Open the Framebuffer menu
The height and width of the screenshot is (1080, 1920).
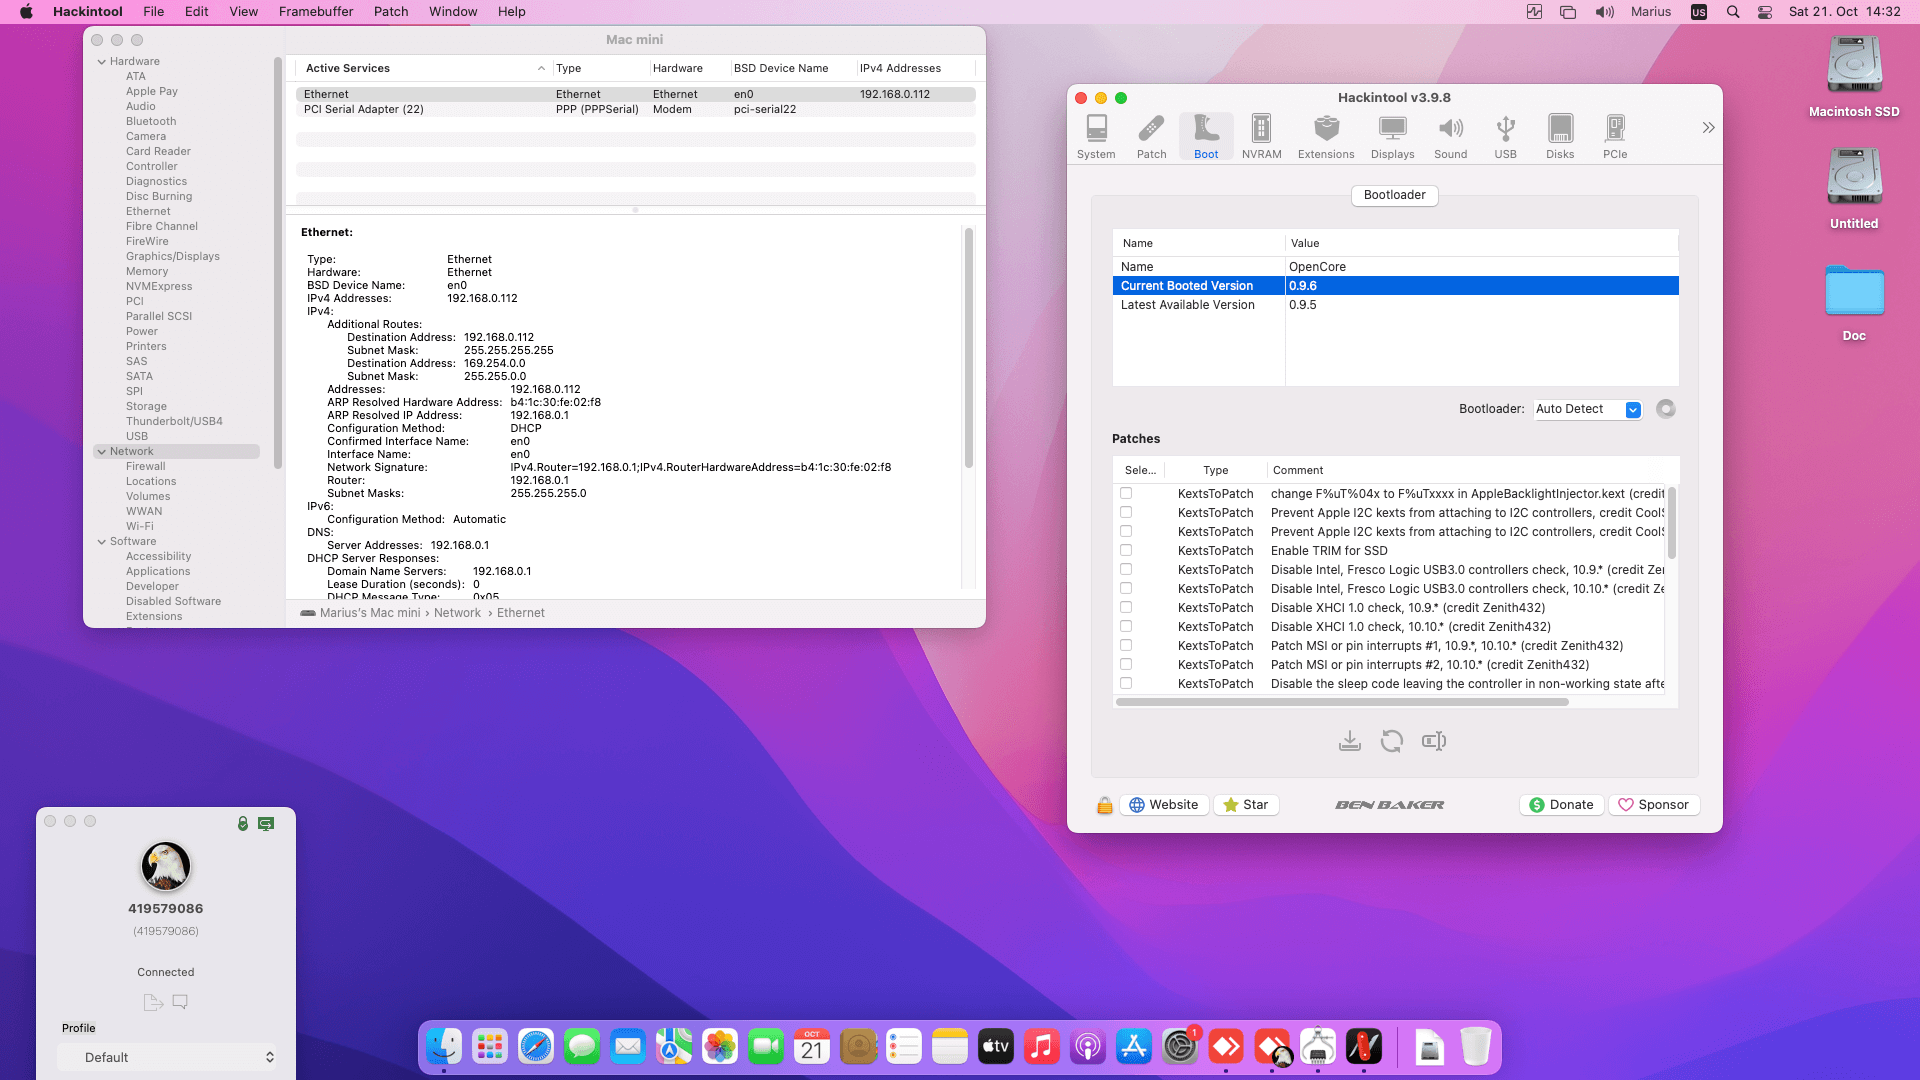tap(315, 12)
